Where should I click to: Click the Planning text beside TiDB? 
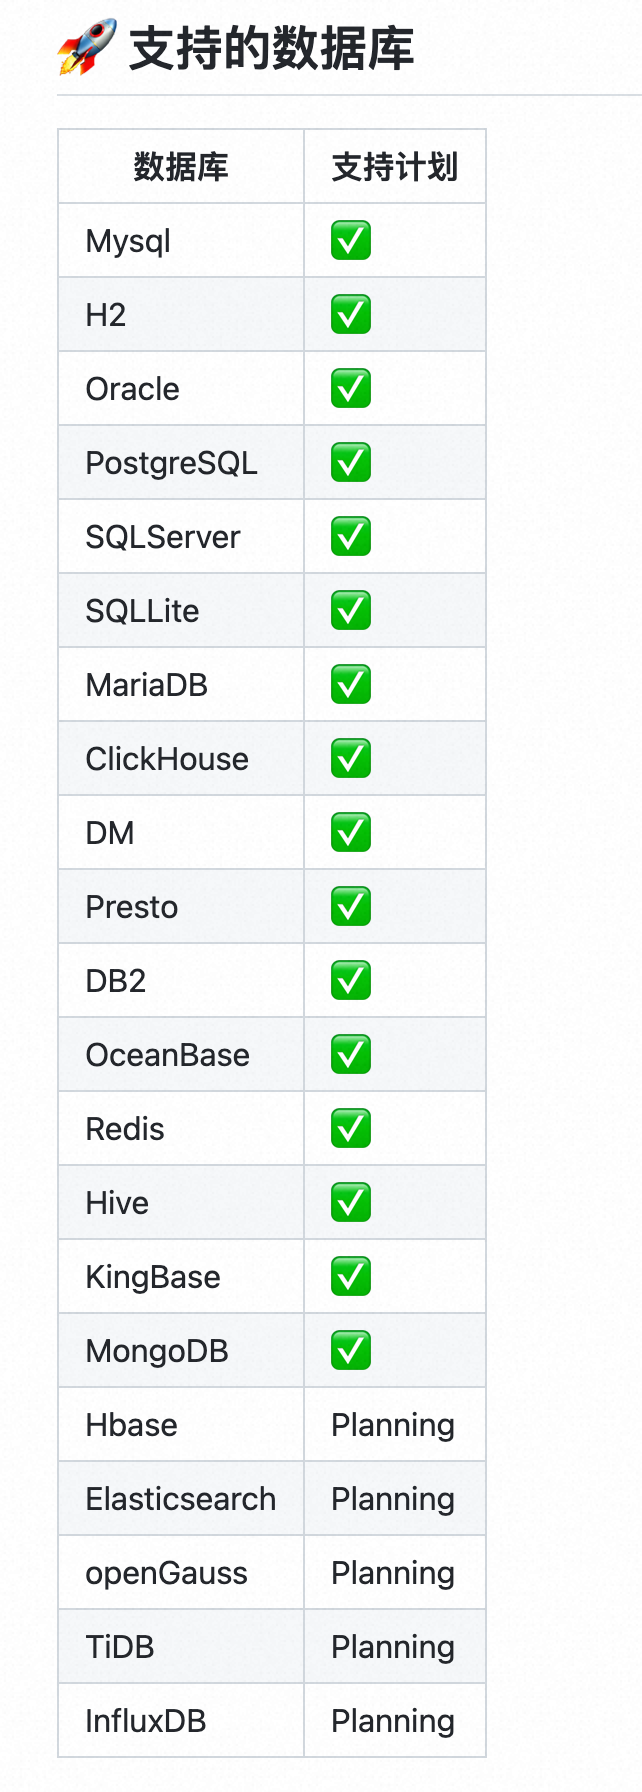click(x=393, y=1647)
